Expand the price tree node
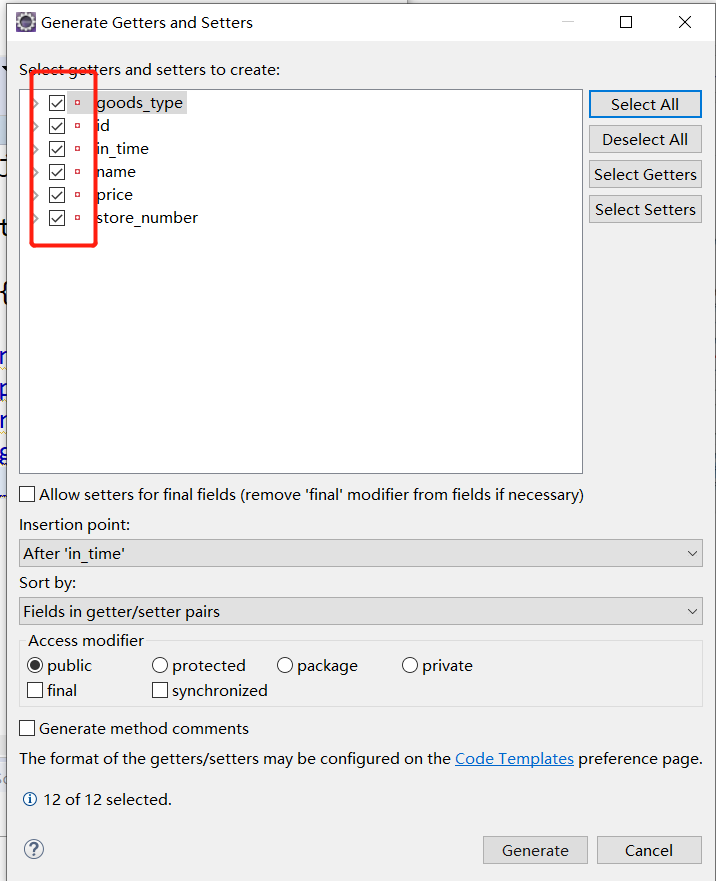This screenshot has width=716, height=881. [35, 195]
